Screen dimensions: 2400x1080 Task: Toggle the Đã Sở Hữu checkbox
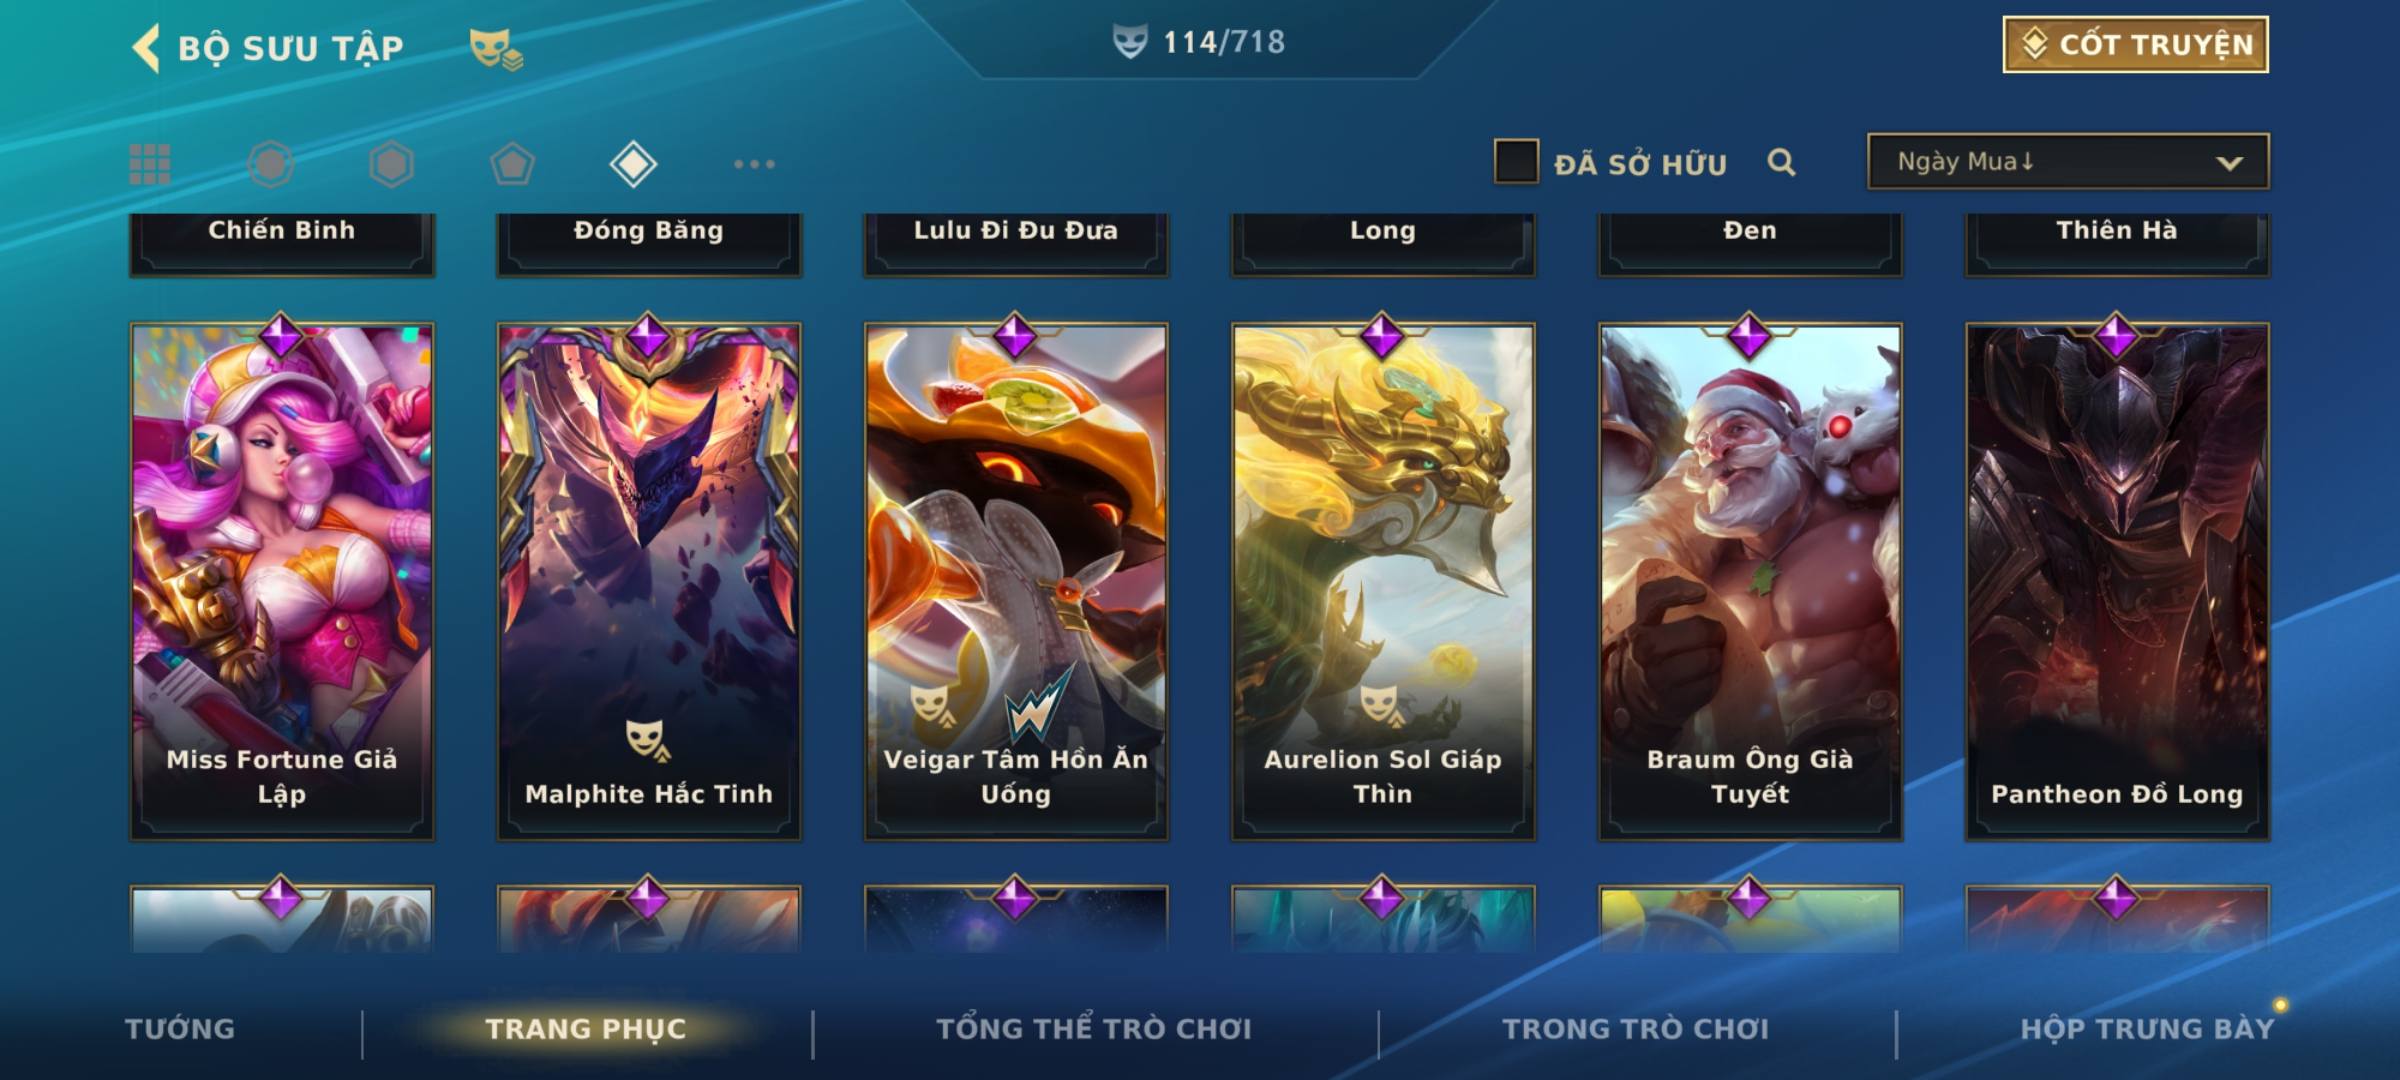coord(1516,161)
